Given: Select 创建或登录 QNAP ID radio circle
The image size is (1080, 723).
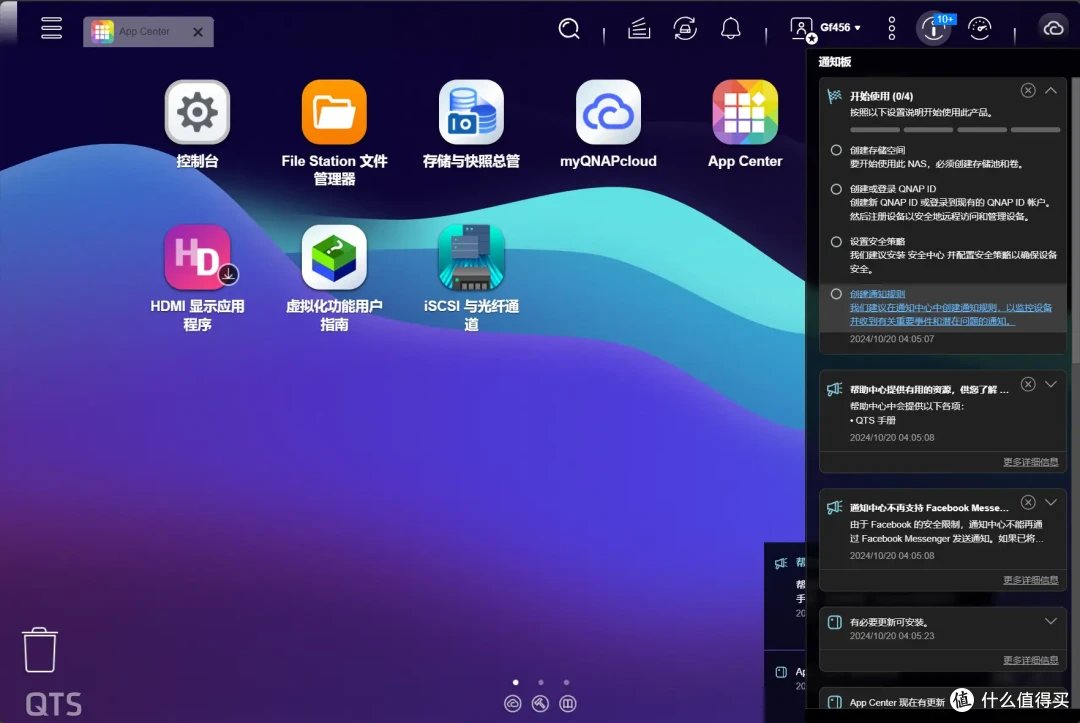Looking at the screenshot, I should click(836, 189).
